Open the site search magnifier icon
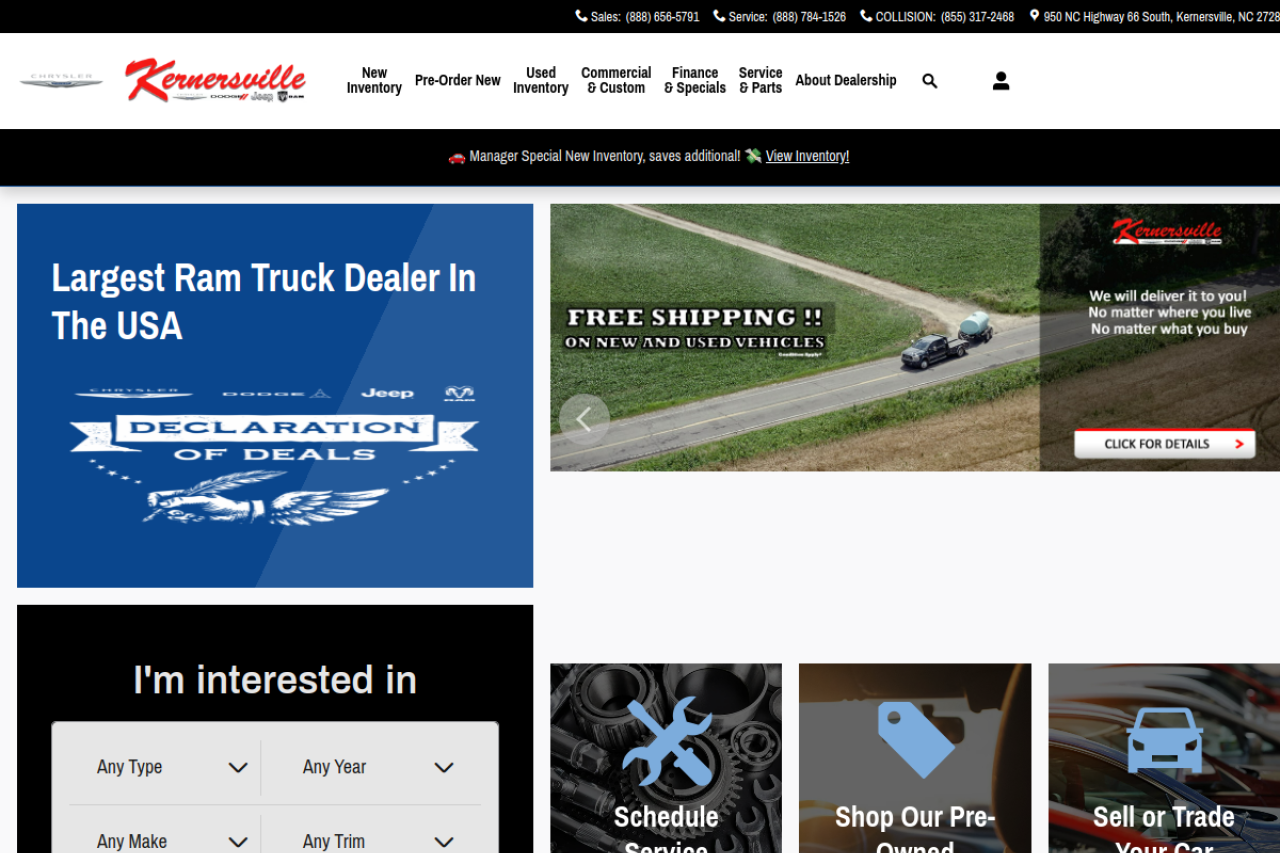 [930, 81]
